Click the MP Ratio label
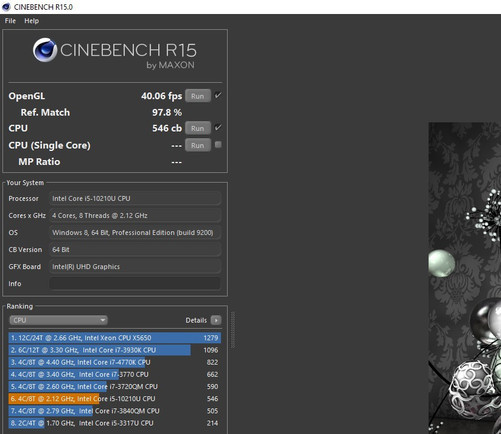Screen dimensions: 501x434 pyautogui.click(x=39, y=162)
